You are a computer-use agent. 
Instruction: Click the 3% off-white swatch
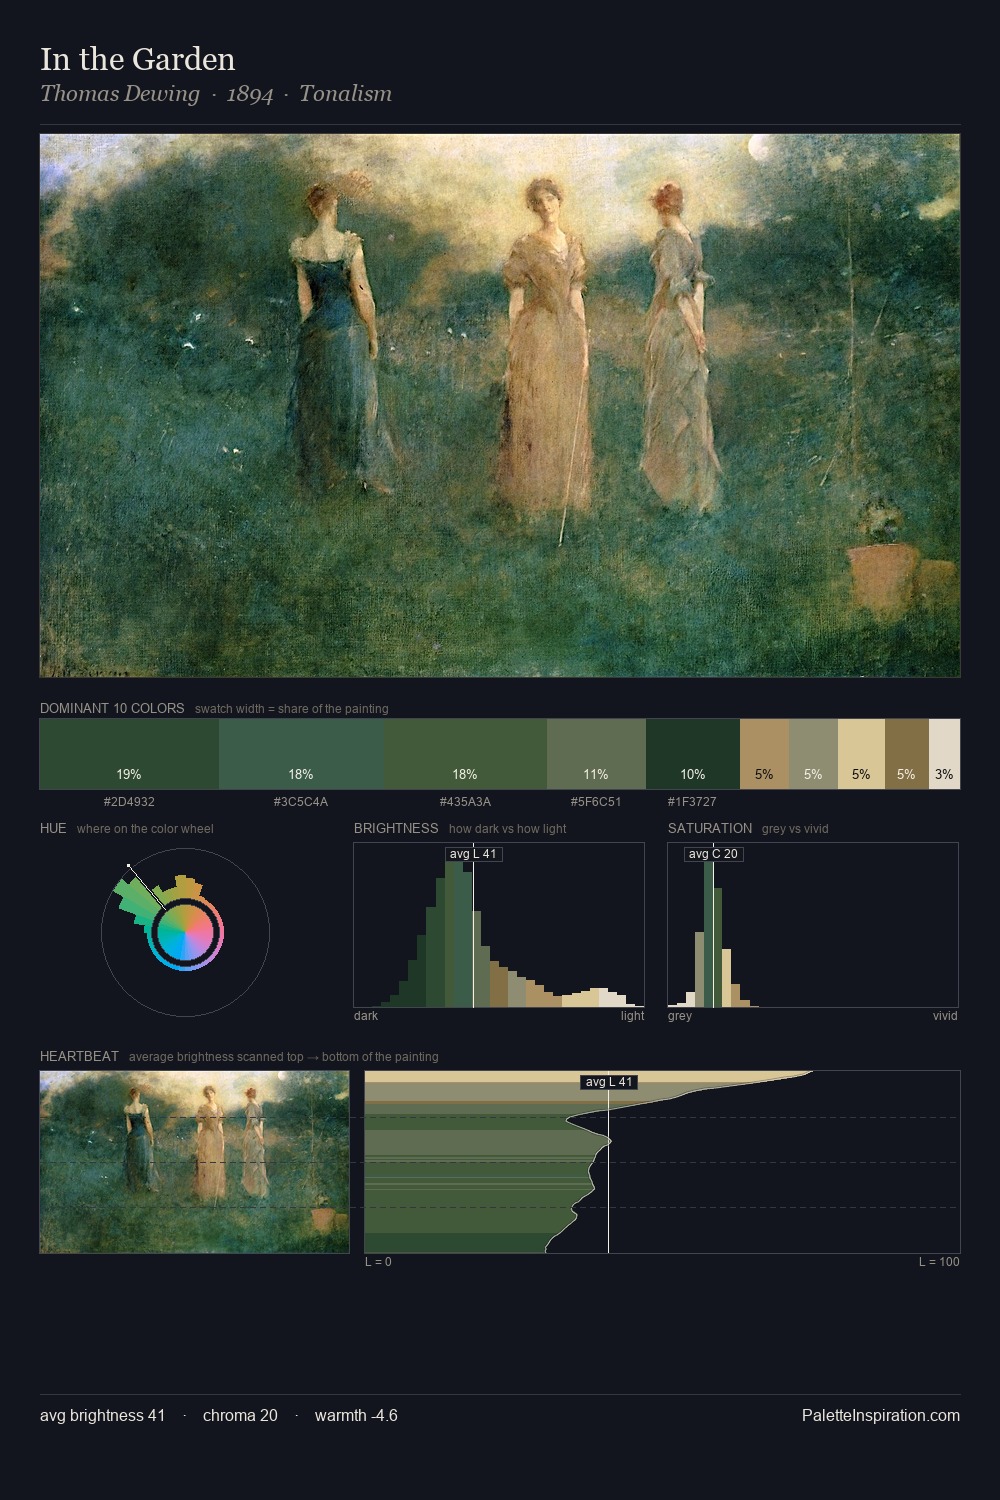[944, 754]
